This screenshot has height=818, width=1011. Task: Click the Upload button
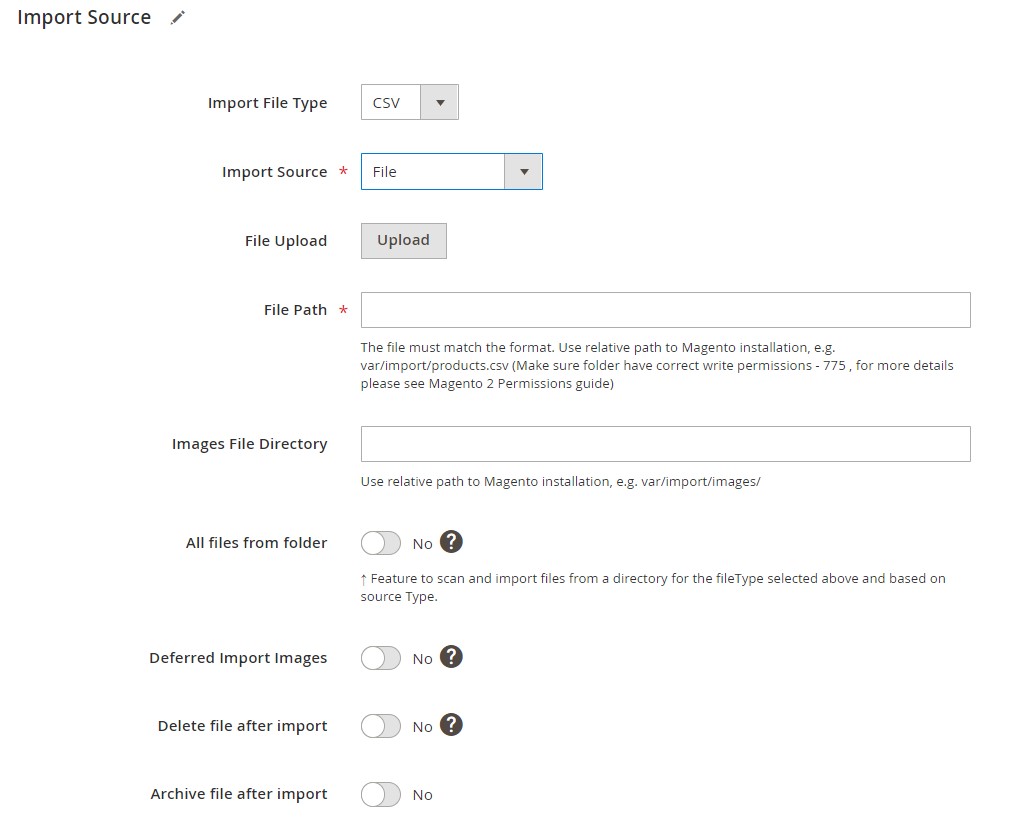tap(404, 240)
